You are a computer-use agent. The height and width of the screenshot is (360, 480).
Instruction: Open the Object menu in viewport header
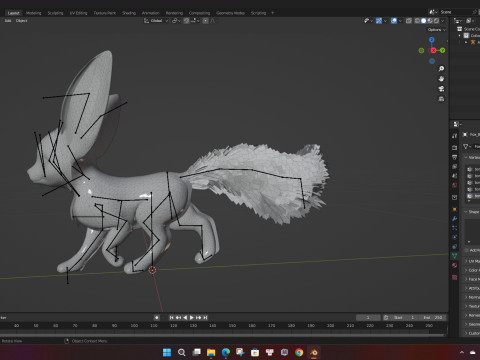[x=21, y=21]
